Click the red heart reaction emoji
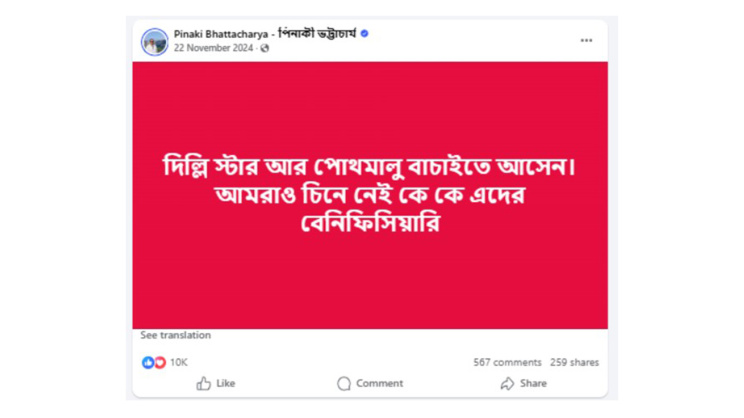The height and width of the screenshot is (418, 744). (x=159, y=362)
